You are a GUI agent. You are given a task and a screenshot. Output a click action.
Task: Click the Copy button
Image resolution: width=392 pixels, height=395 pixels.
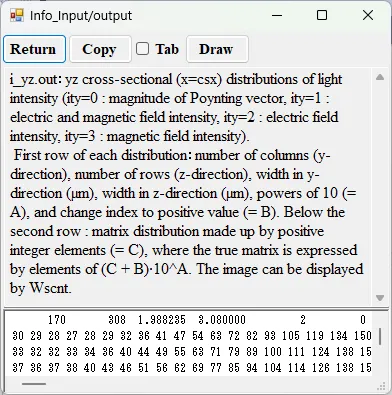[100, 49]
